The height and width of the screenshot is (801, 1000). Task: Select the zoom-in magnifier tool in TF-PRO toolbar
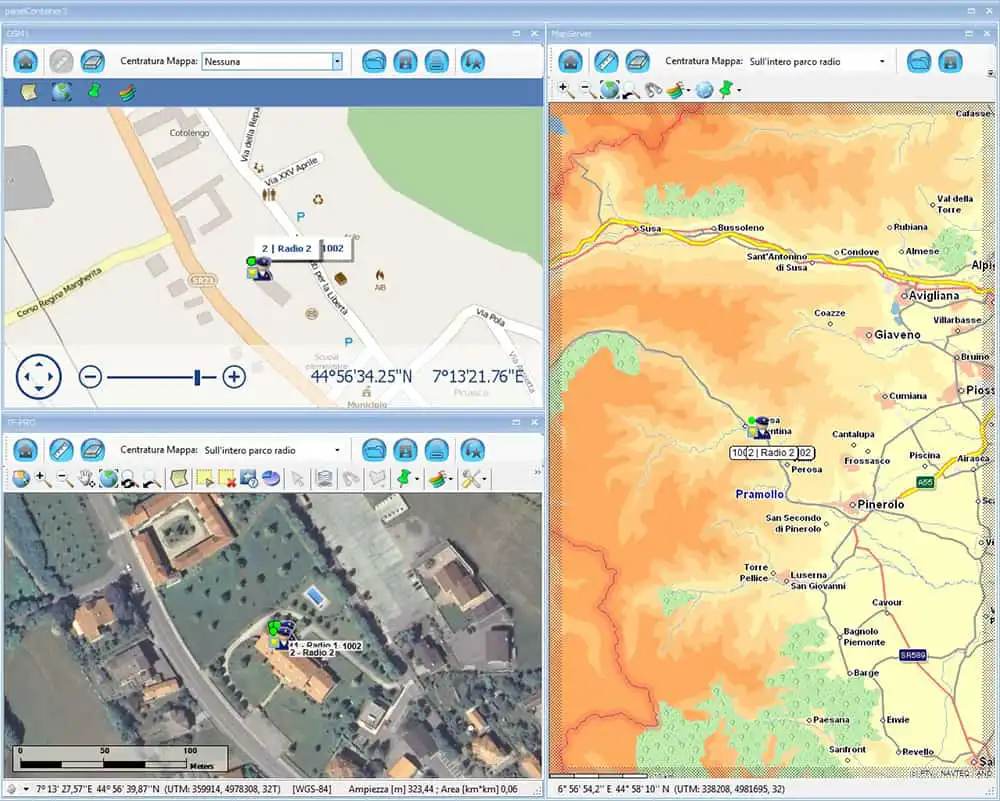pos(42,478)
